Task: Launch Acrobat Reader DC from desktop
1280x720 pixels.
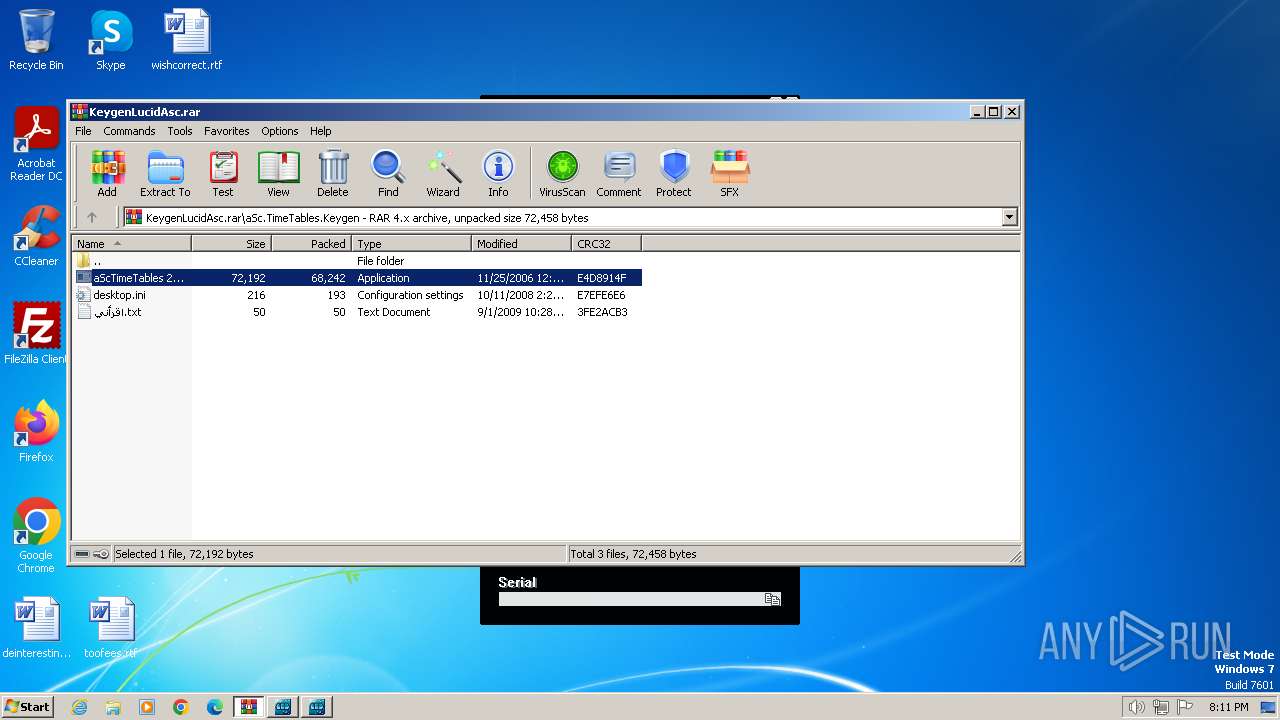Action: point(36,145)
